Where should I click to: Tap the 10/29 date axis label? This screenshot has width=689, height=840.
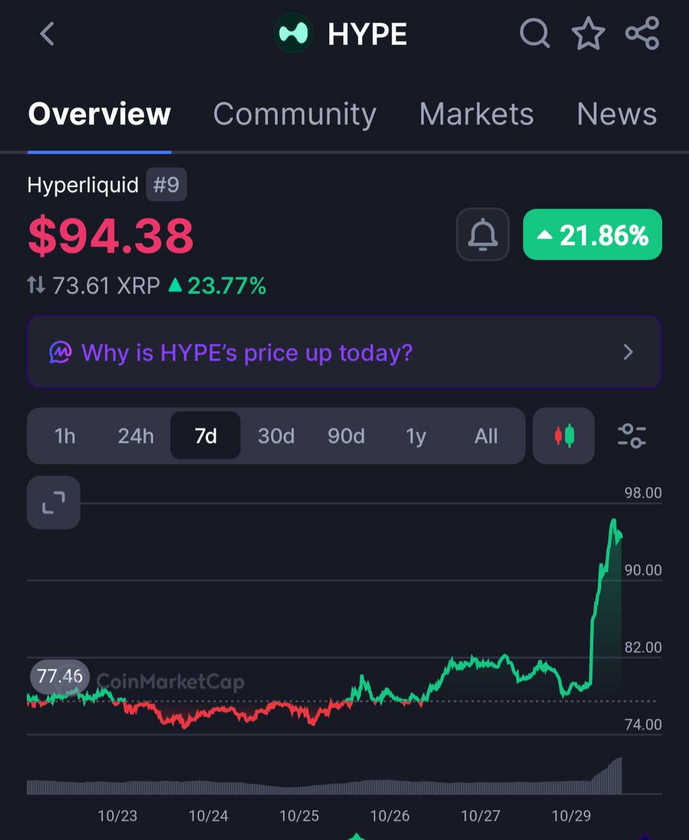[x=571, y=816]
